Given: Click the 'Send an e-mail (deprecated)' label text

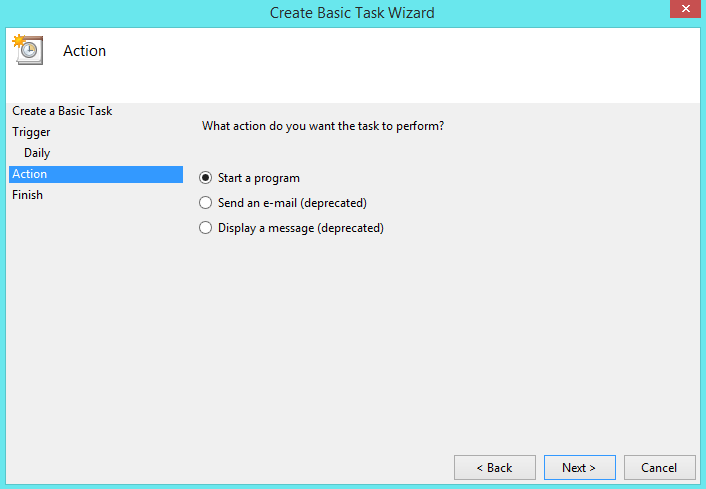Looking at the screenshot, I should click(x=292, y=203).
